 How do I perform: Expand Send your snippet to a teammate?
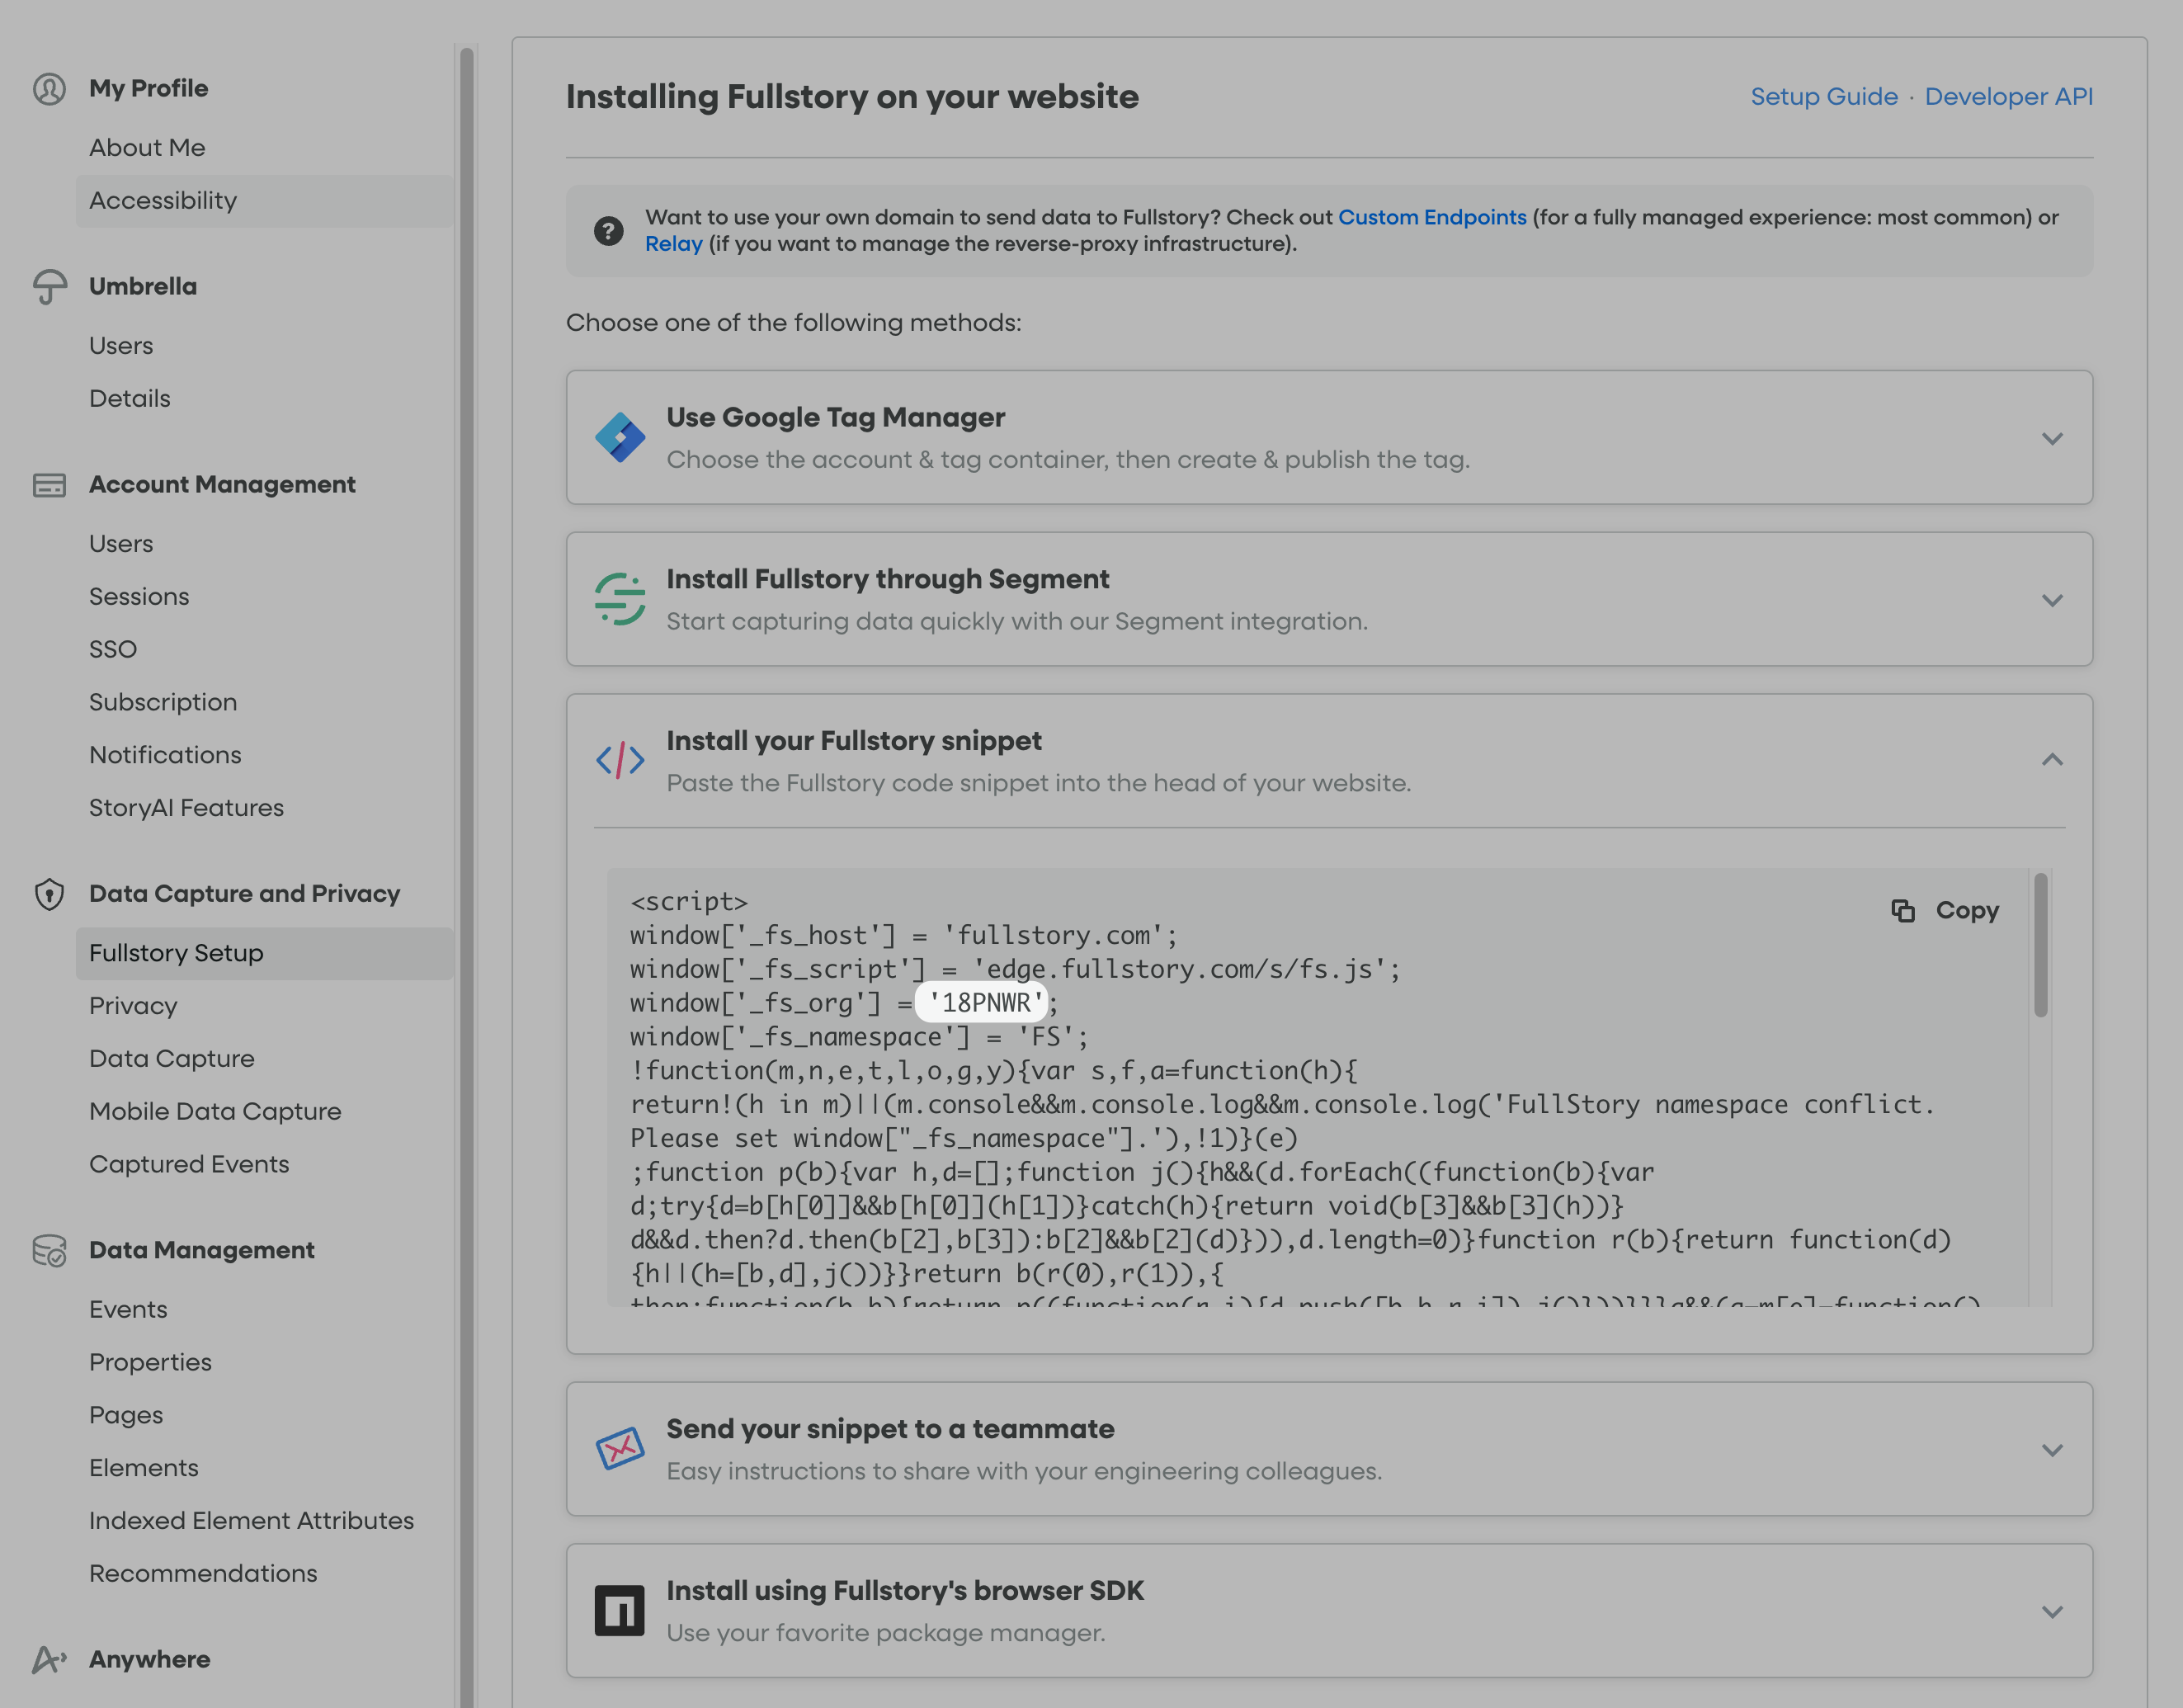click(2051, 1450)
